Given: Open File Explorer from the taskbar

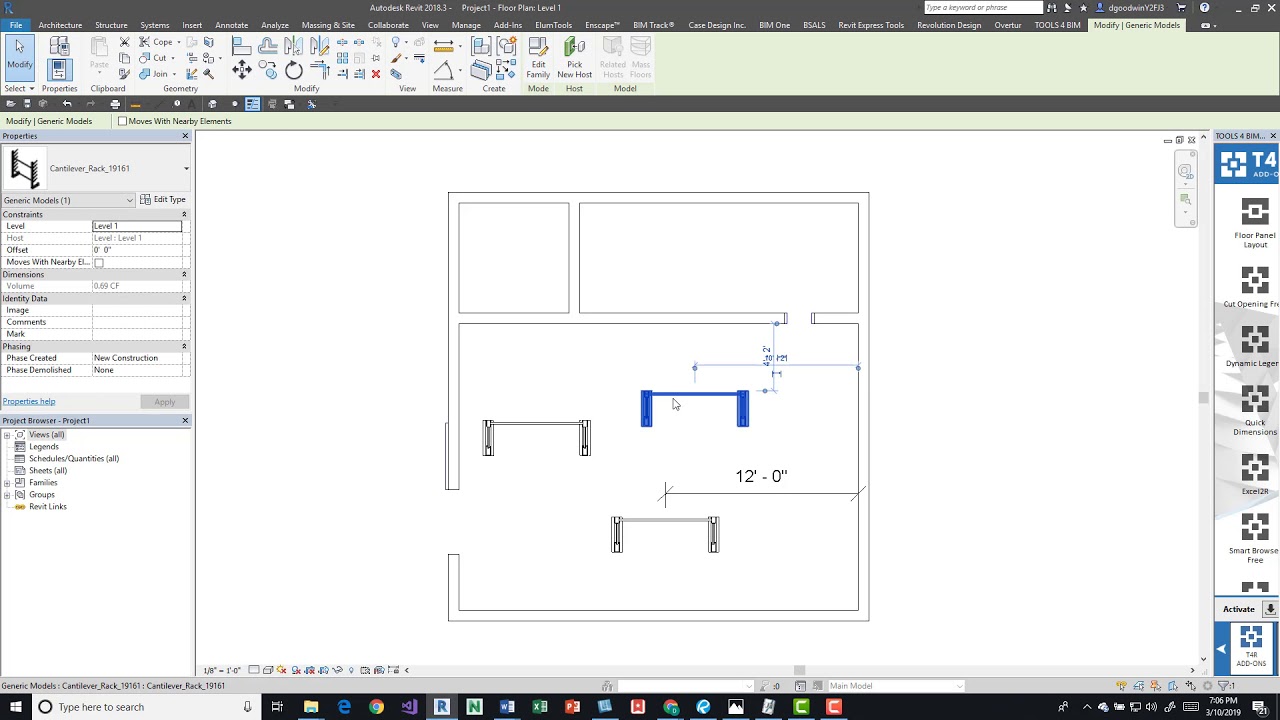Looking at the screenshot, I should (311, 707).
